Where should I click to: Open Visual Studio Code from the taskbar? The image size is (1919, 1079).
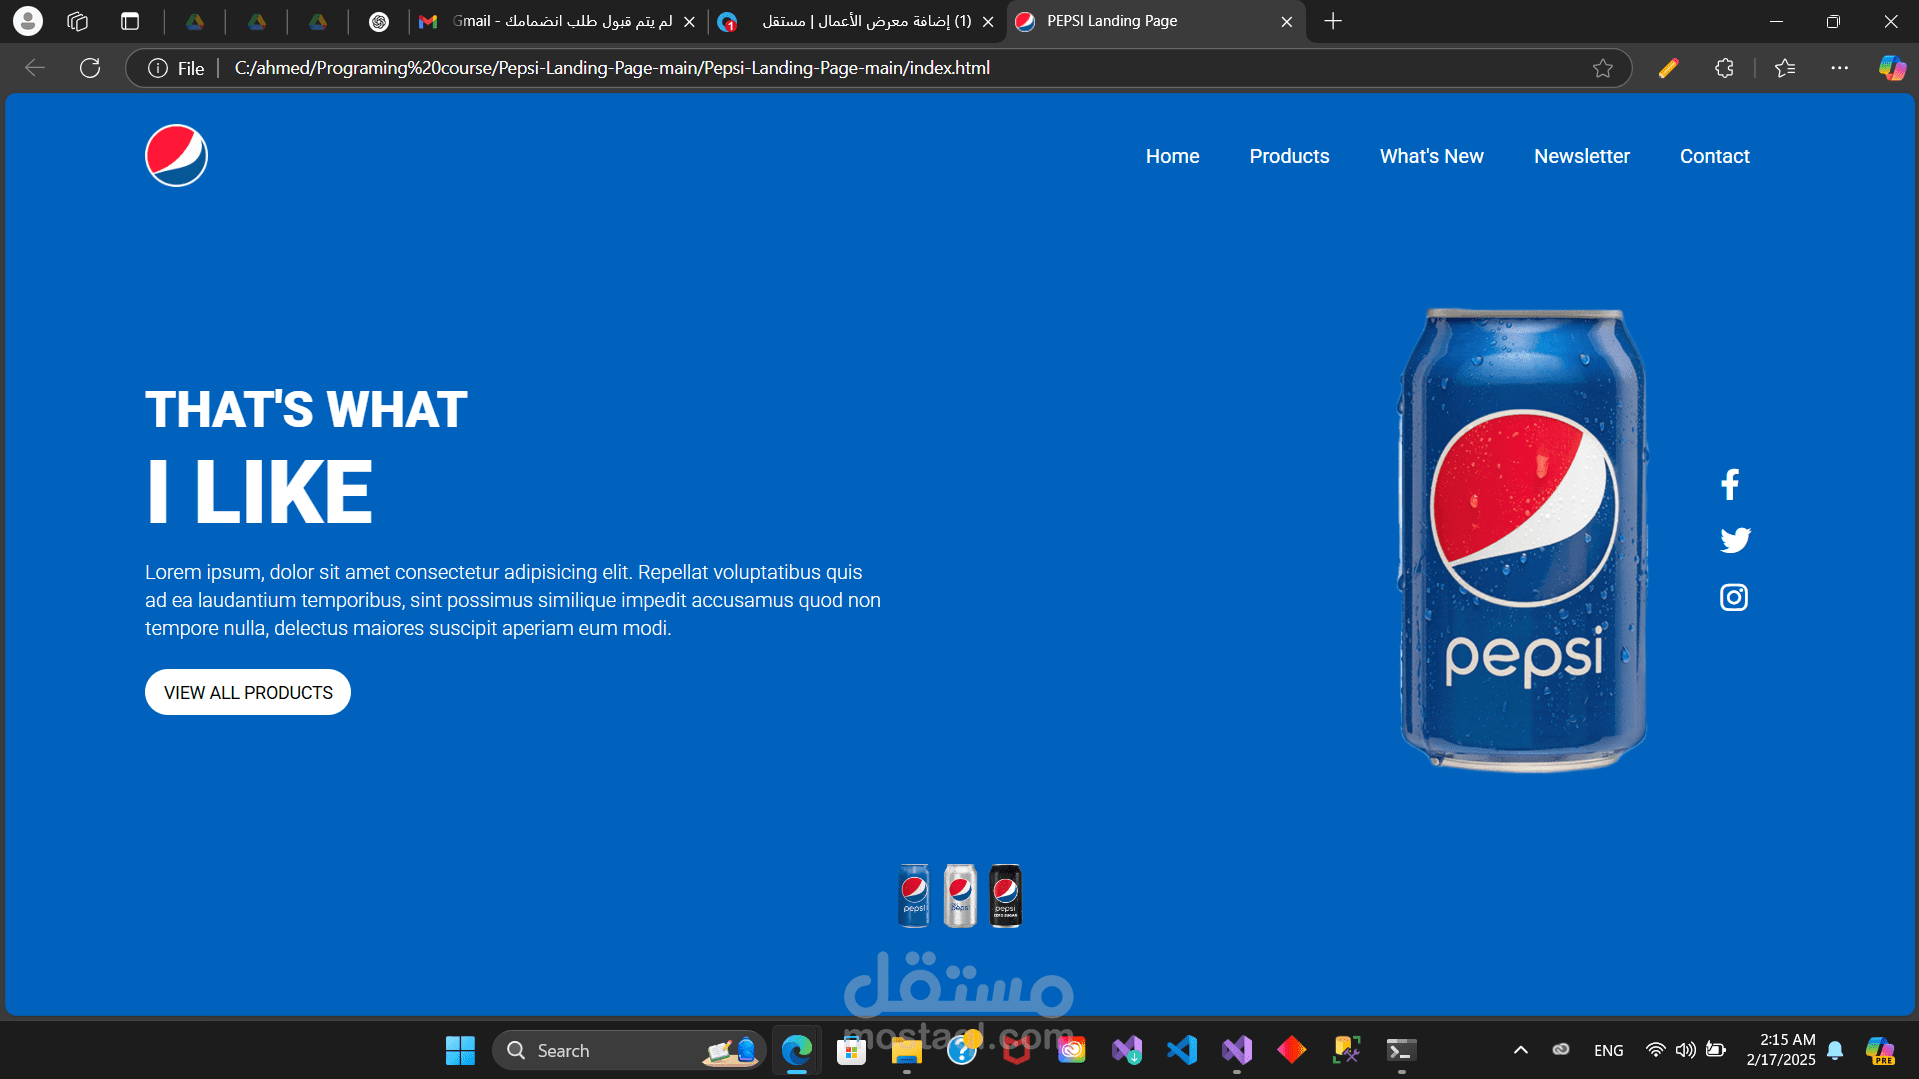1182,1050
